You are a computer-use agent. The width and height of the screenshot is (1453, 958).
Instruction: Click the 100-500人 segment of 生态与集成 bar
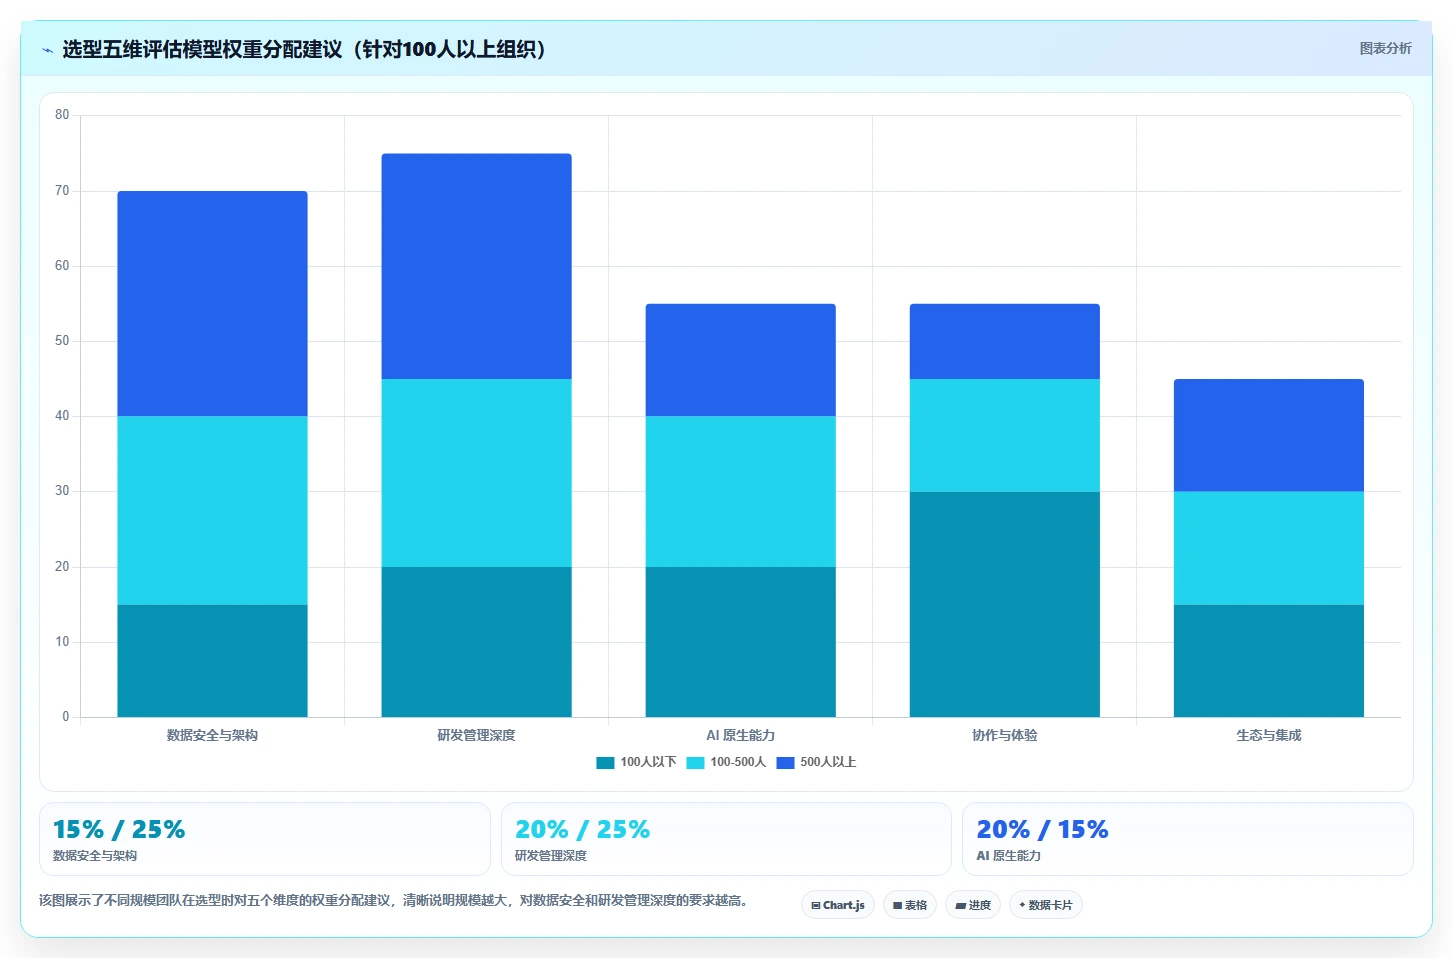1268,548
